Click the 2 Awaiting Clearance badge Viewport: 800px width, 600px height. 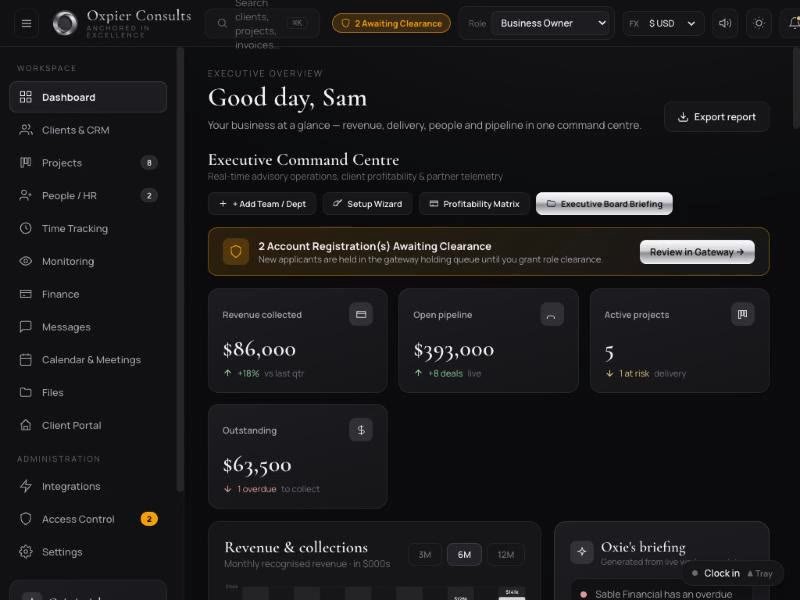[x=391, y=23]
